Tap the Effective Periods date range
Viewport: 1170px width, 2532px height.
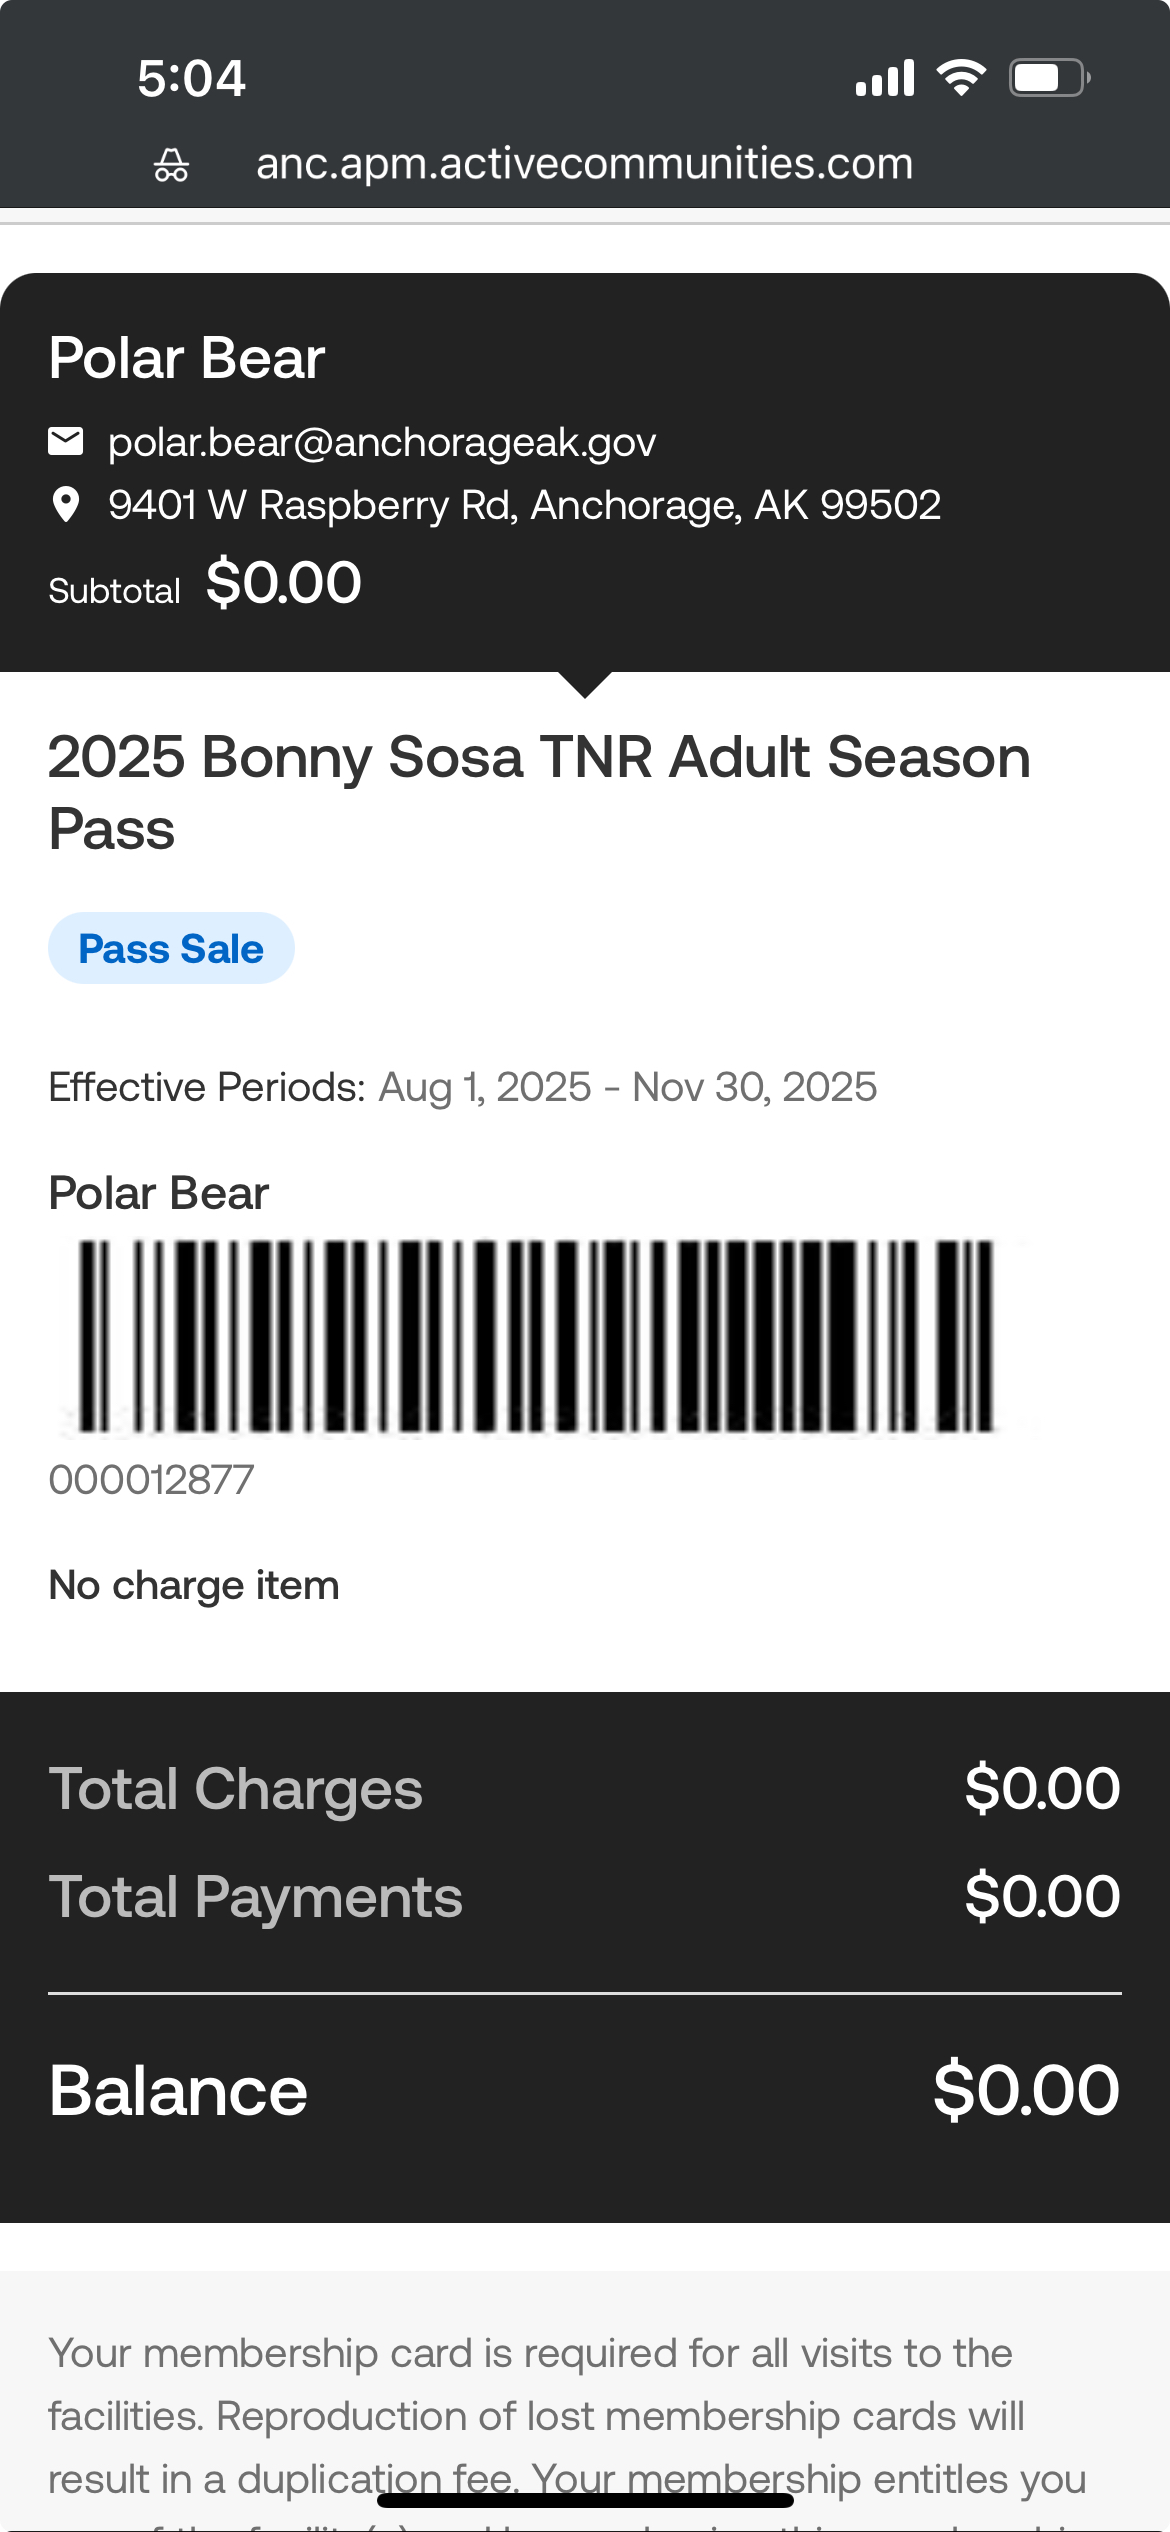tap(627, 1087)
